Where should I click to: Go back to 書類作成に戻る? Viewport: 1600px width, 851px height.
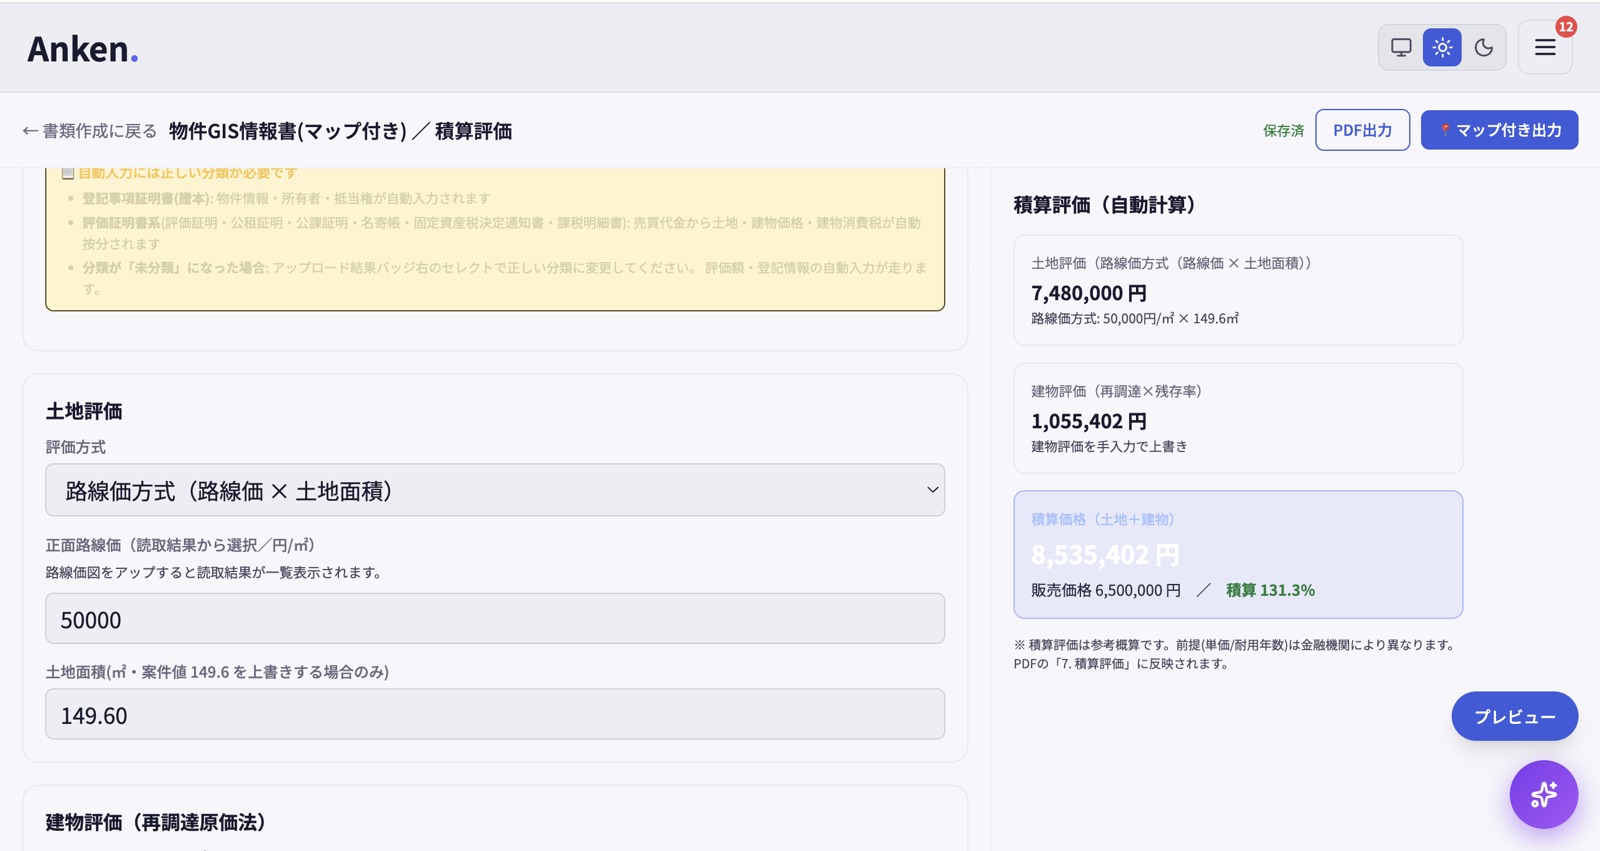point(90,131)
